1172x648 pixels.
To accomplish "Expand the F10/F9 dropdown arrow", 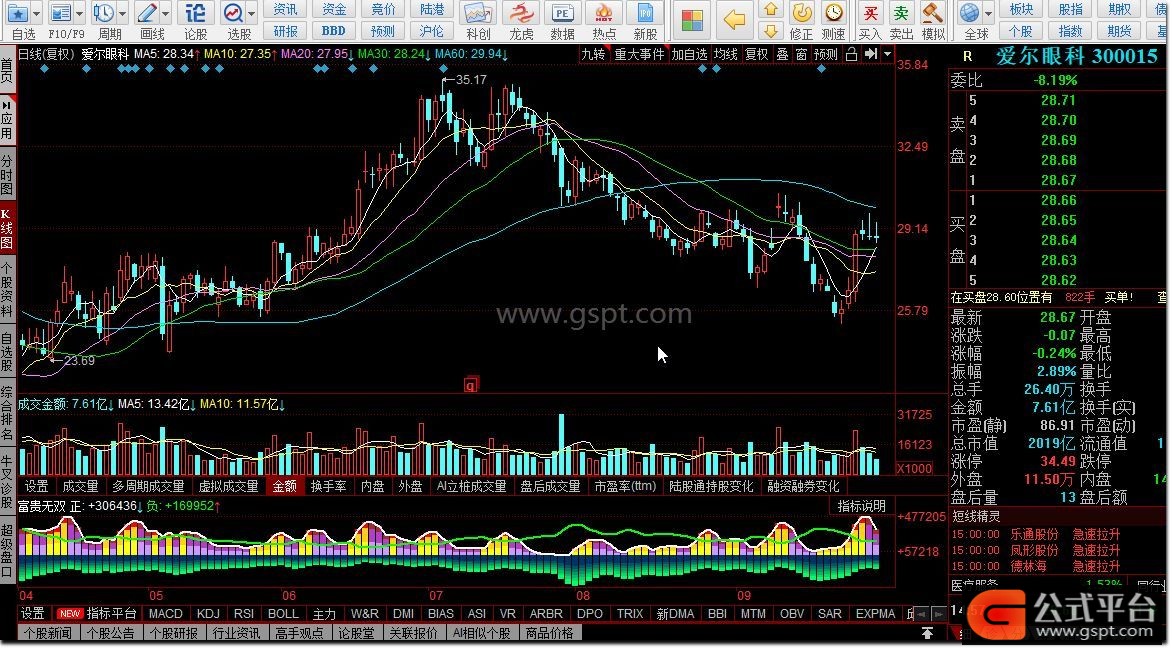I will [79, 13].
